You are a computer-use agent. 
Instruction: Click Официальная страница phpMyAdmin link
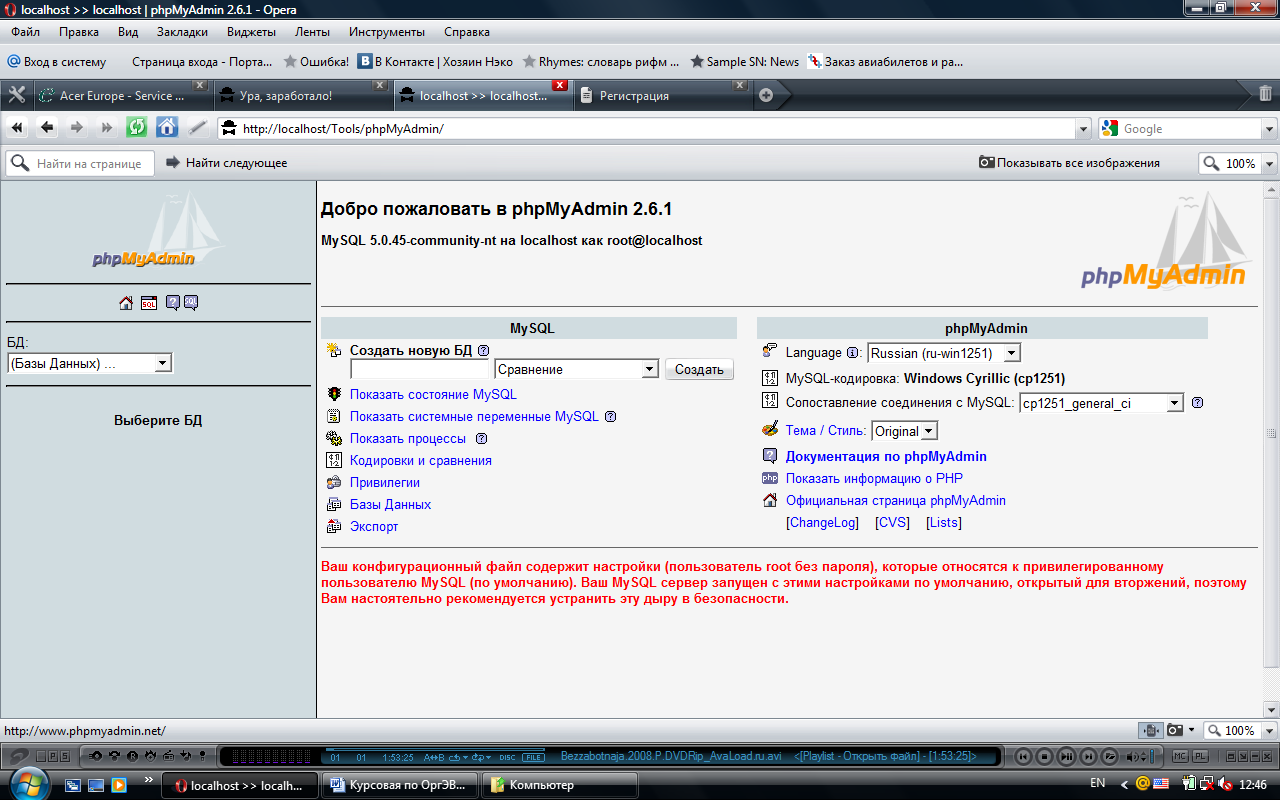pyautogui.click(x=896, y=501)
